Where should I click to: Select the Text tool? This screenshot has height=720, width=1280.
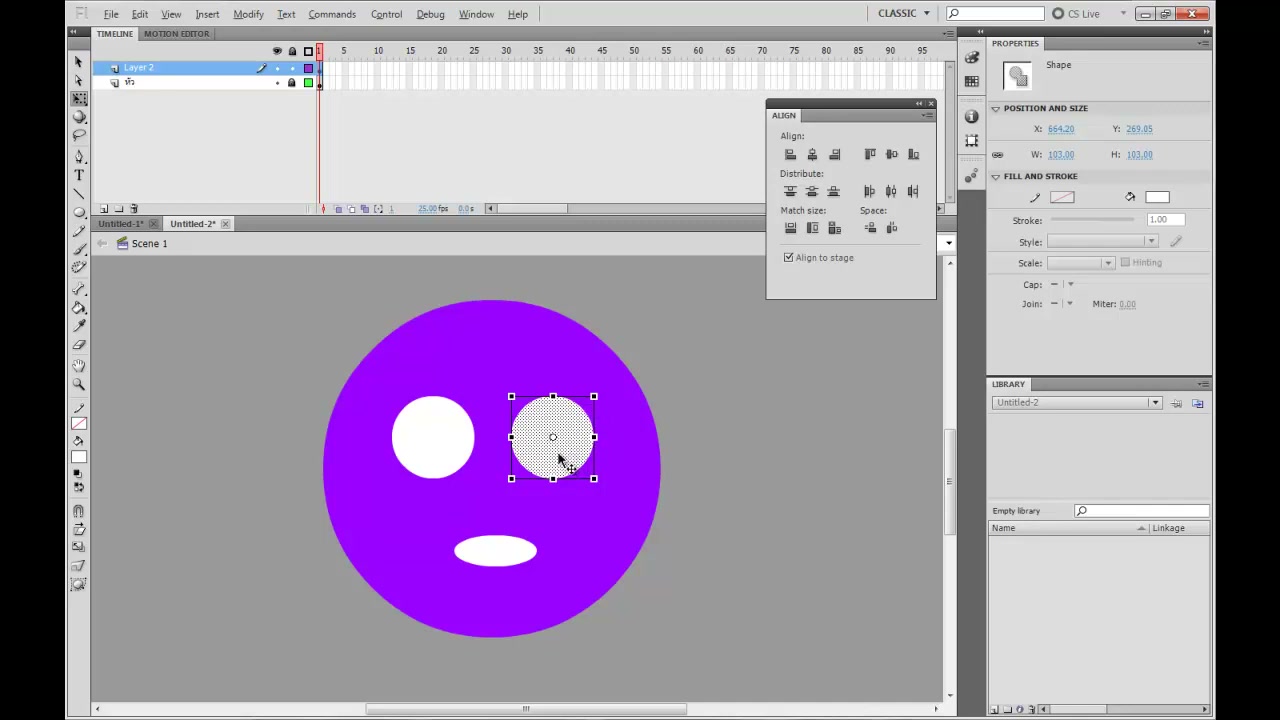click(x=79, y=176)
